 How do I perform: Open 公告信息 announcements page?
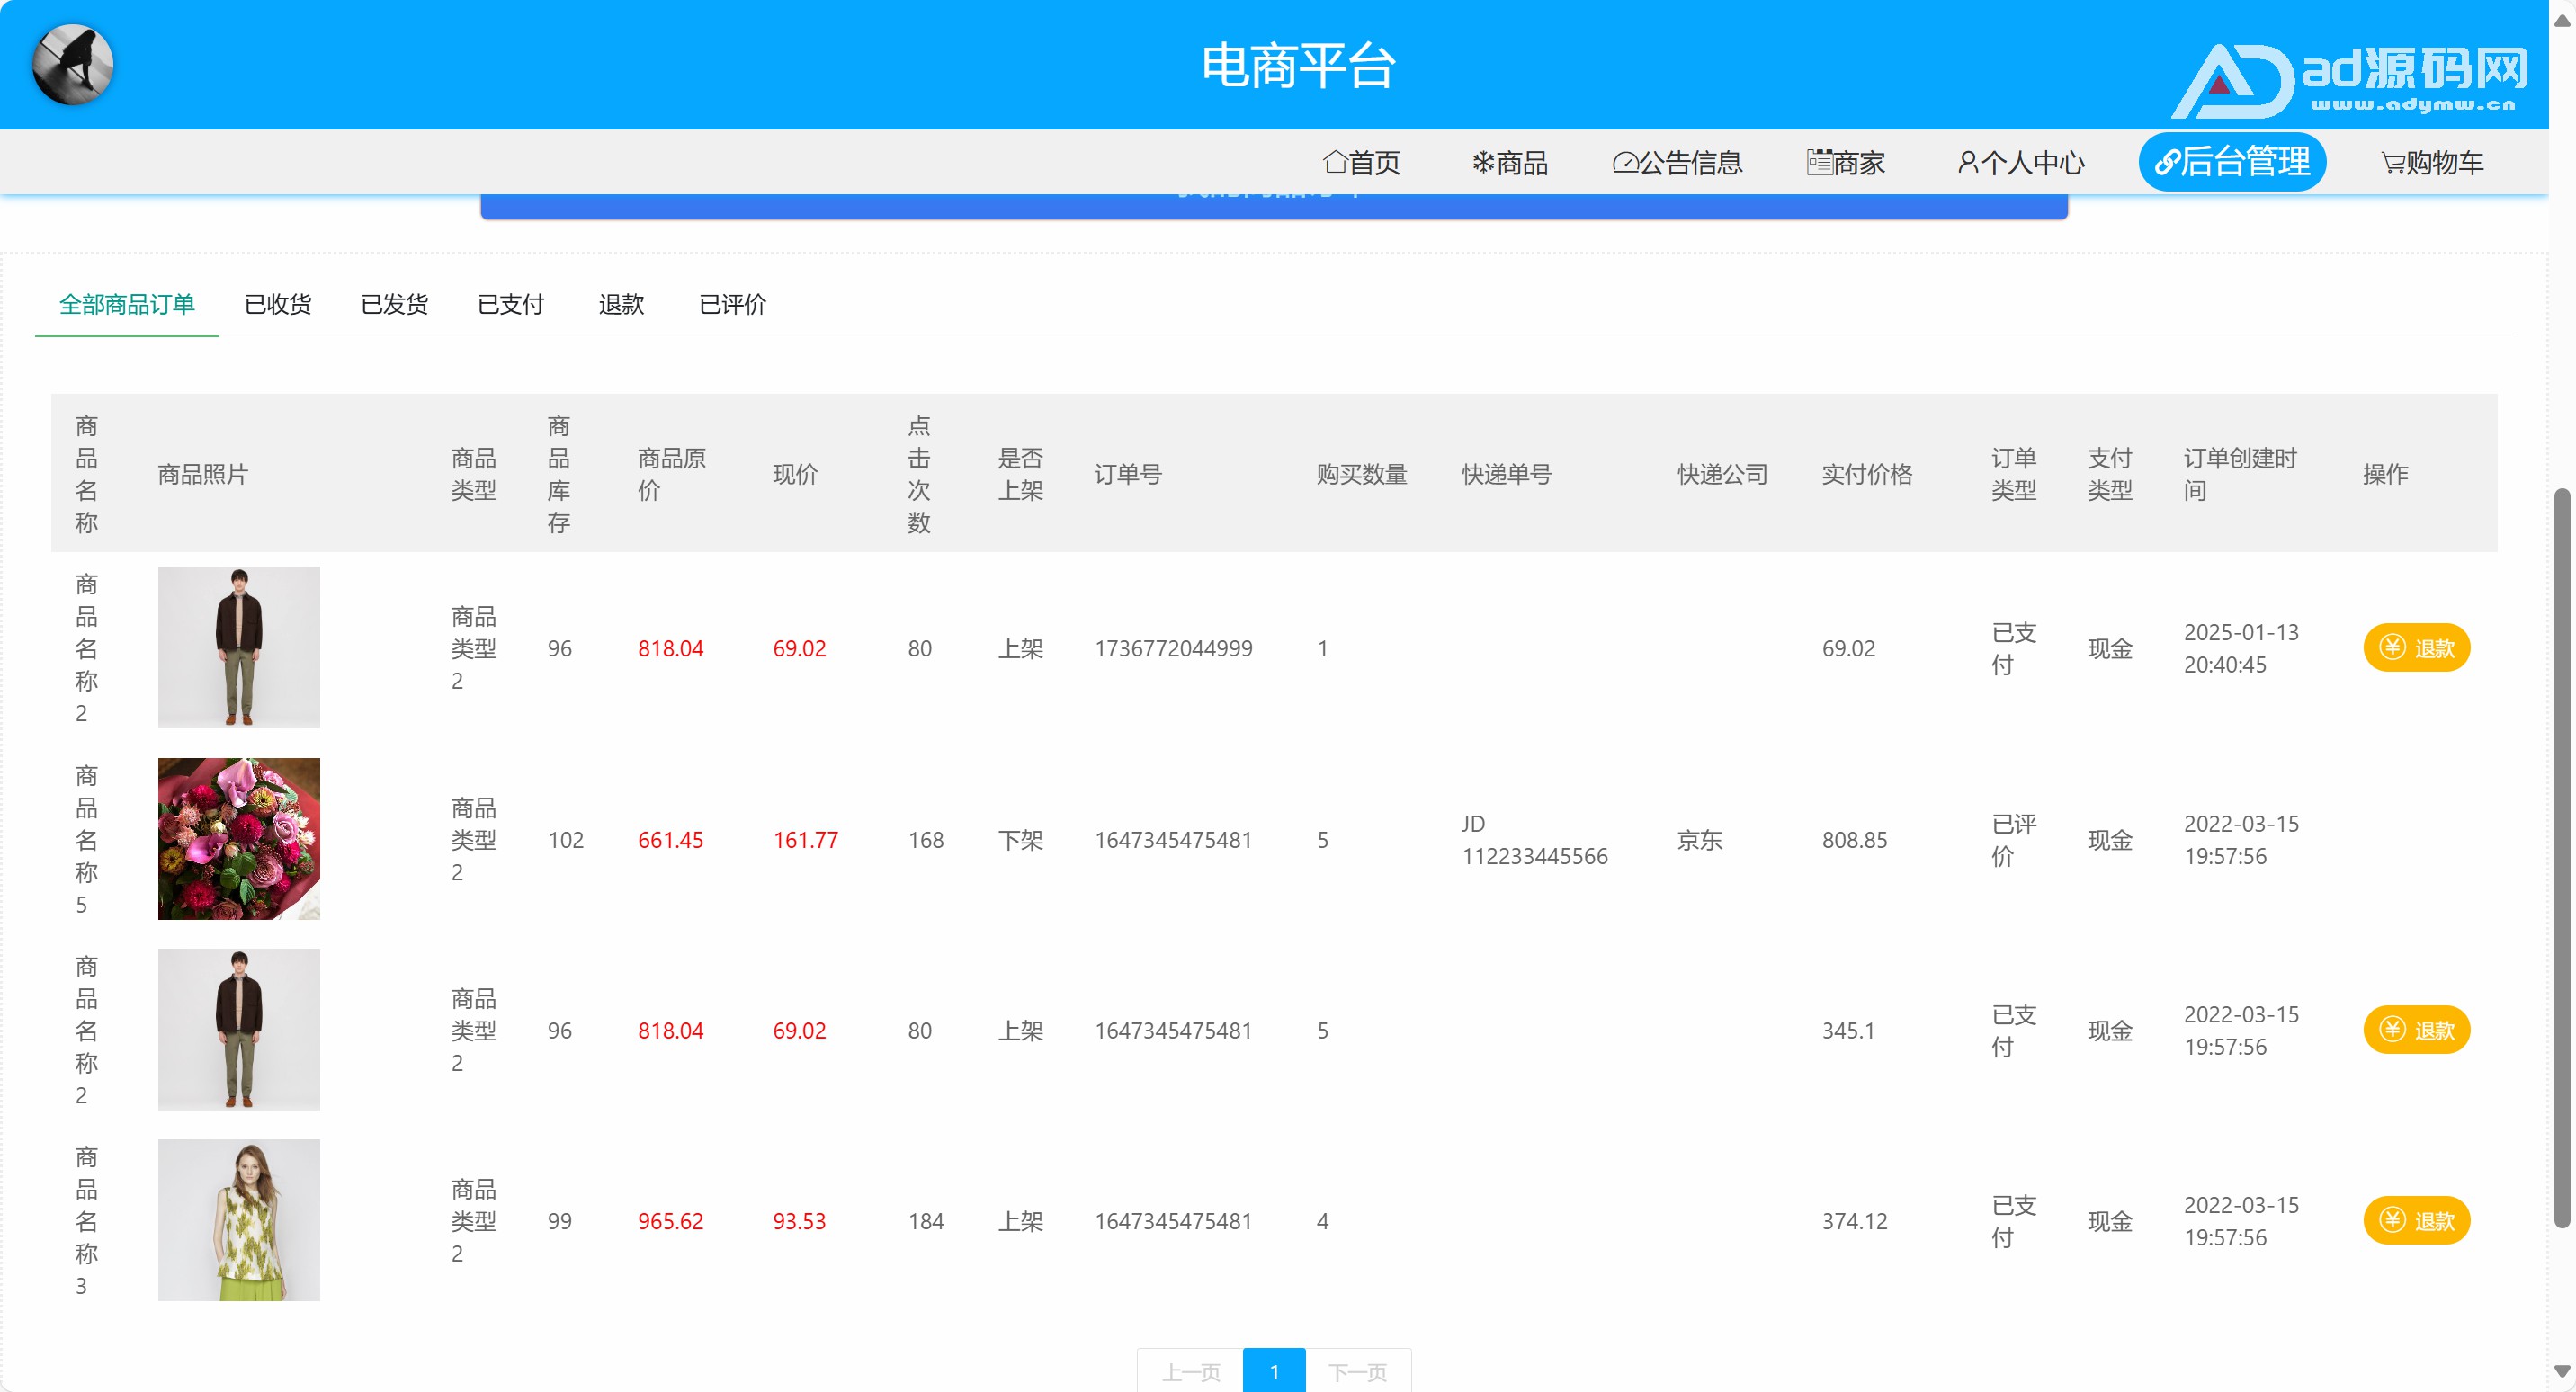pyautogui.click(x=1677, y=162)
